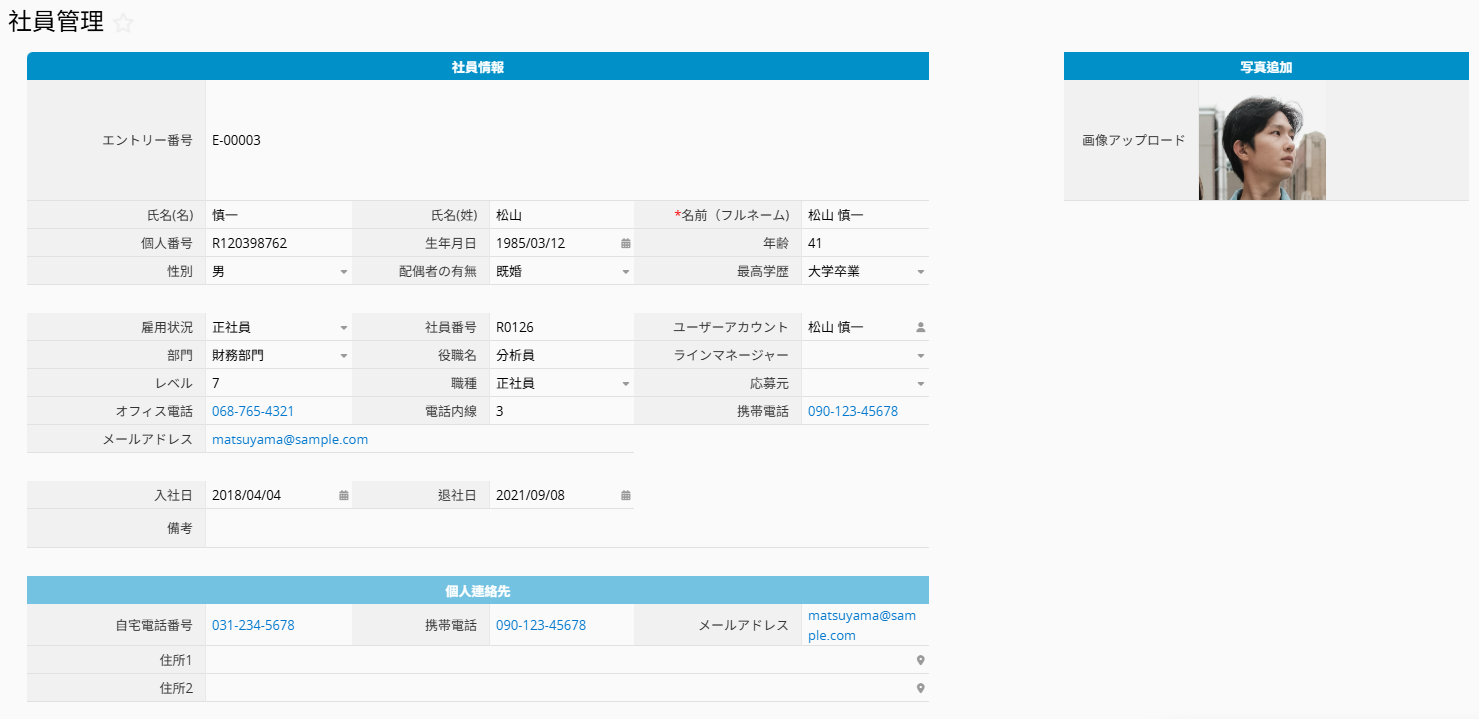
Task: Open the 部門 dropdown arrow
Action: 343,356
